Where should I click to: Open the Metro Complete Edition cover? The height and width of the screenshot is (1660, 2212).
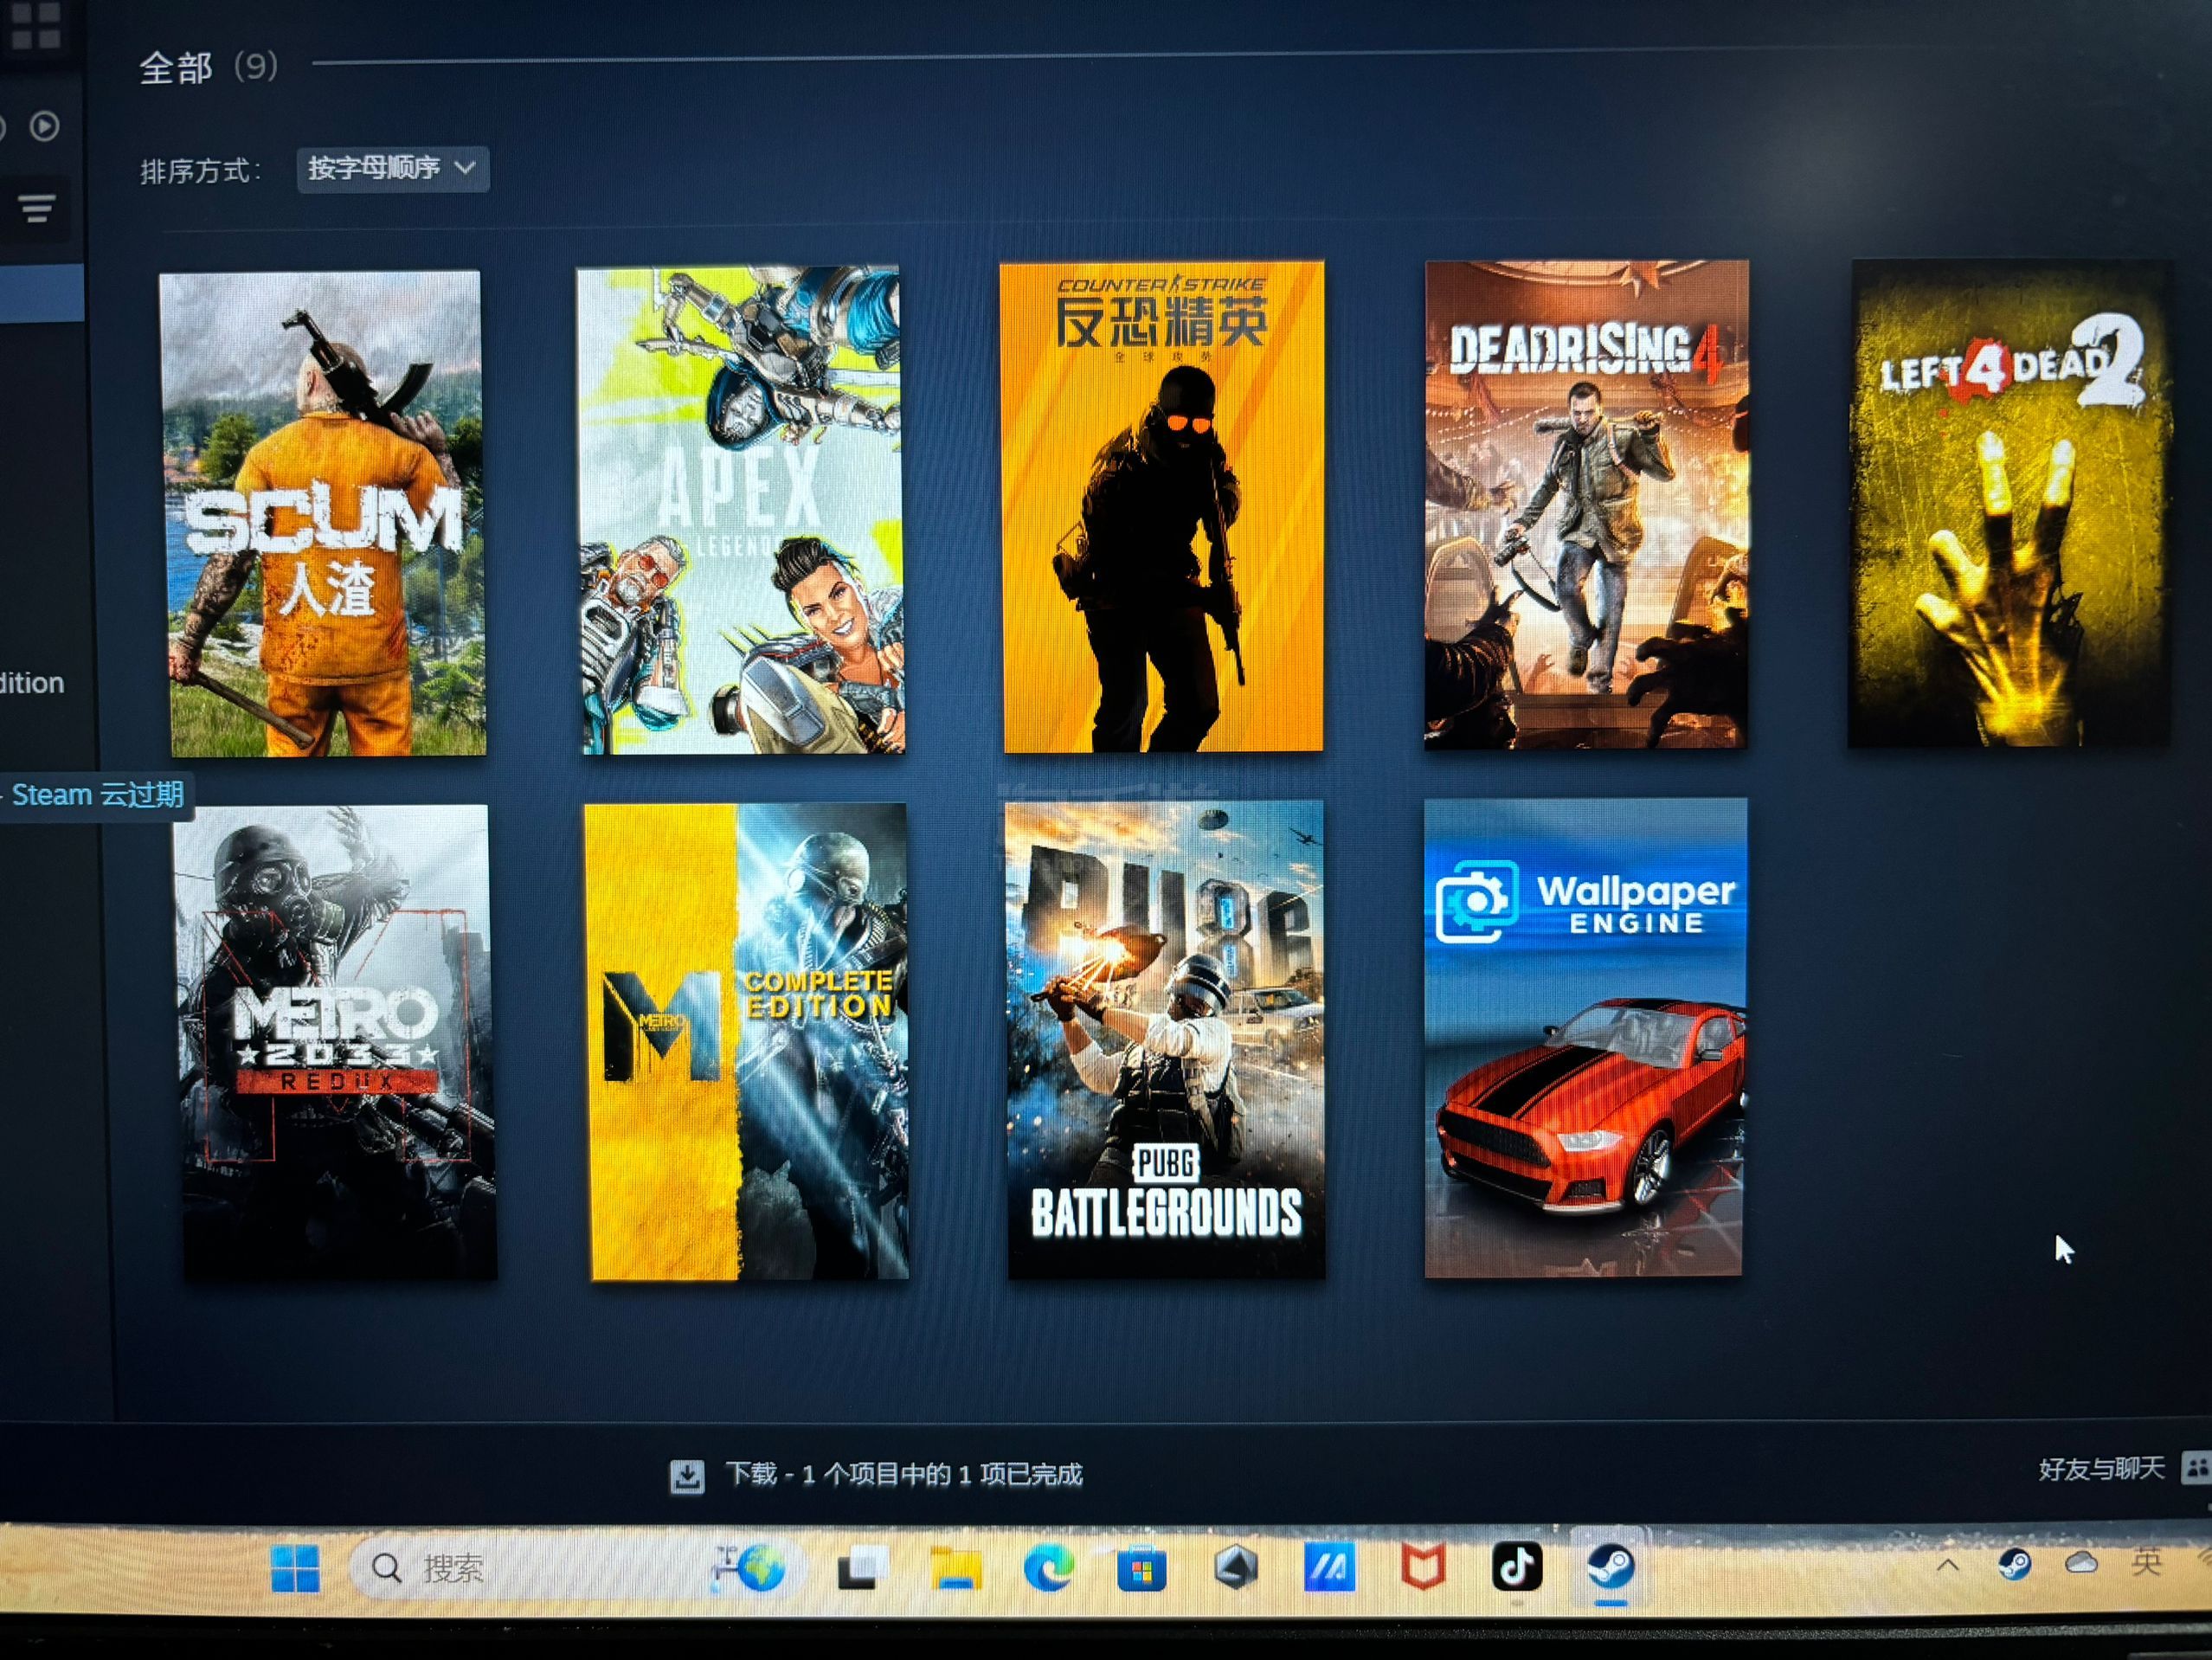747,1041
